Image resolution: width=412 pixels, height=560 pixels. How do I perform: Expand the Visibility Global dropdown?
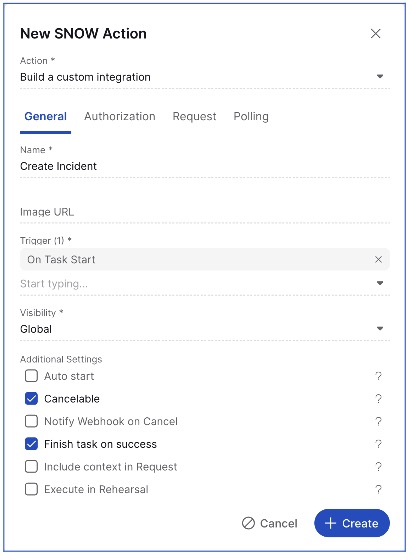click(380, 329)
